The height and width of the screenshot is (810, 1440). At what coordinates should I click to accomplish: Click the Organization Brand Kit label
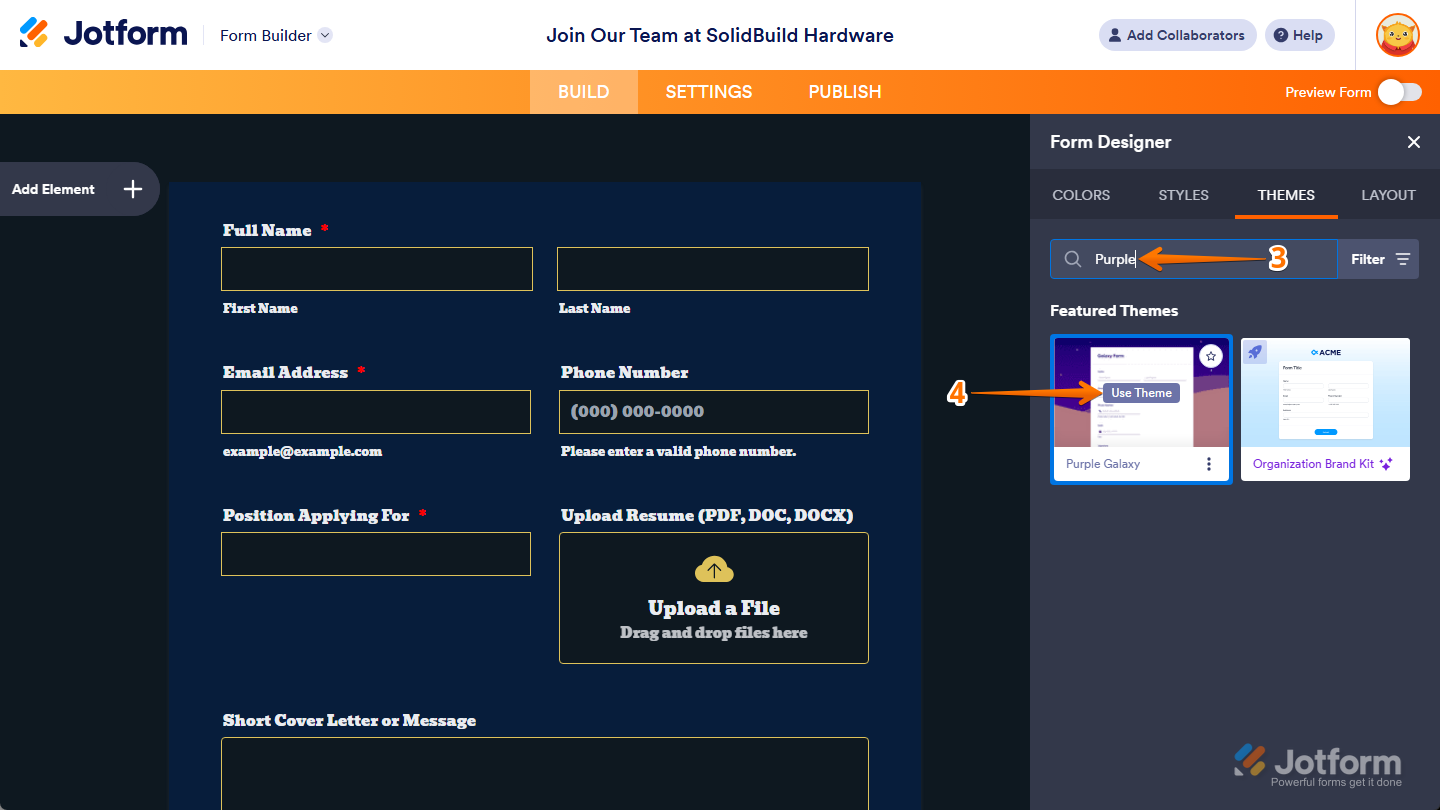[x=1314, y=464]
